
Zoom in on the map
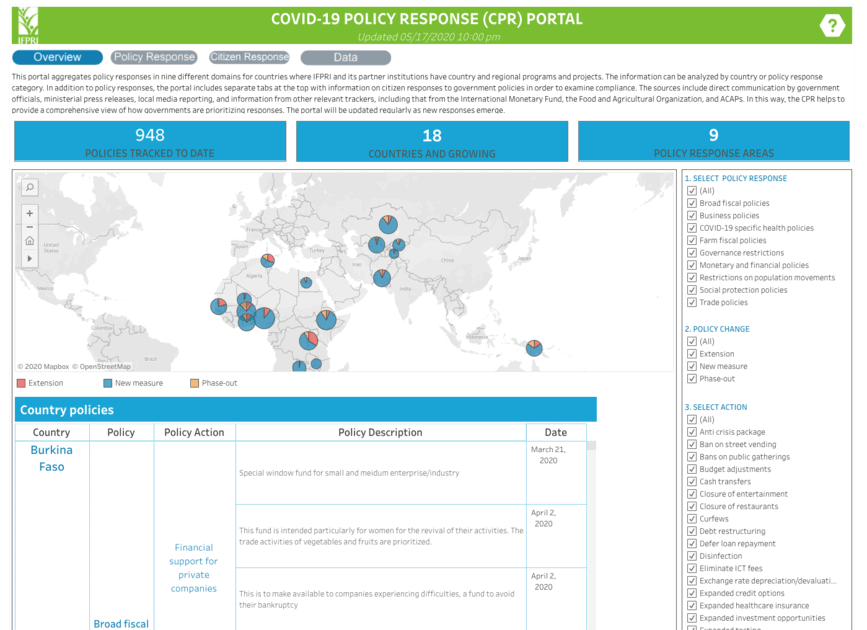pos(29,213)
